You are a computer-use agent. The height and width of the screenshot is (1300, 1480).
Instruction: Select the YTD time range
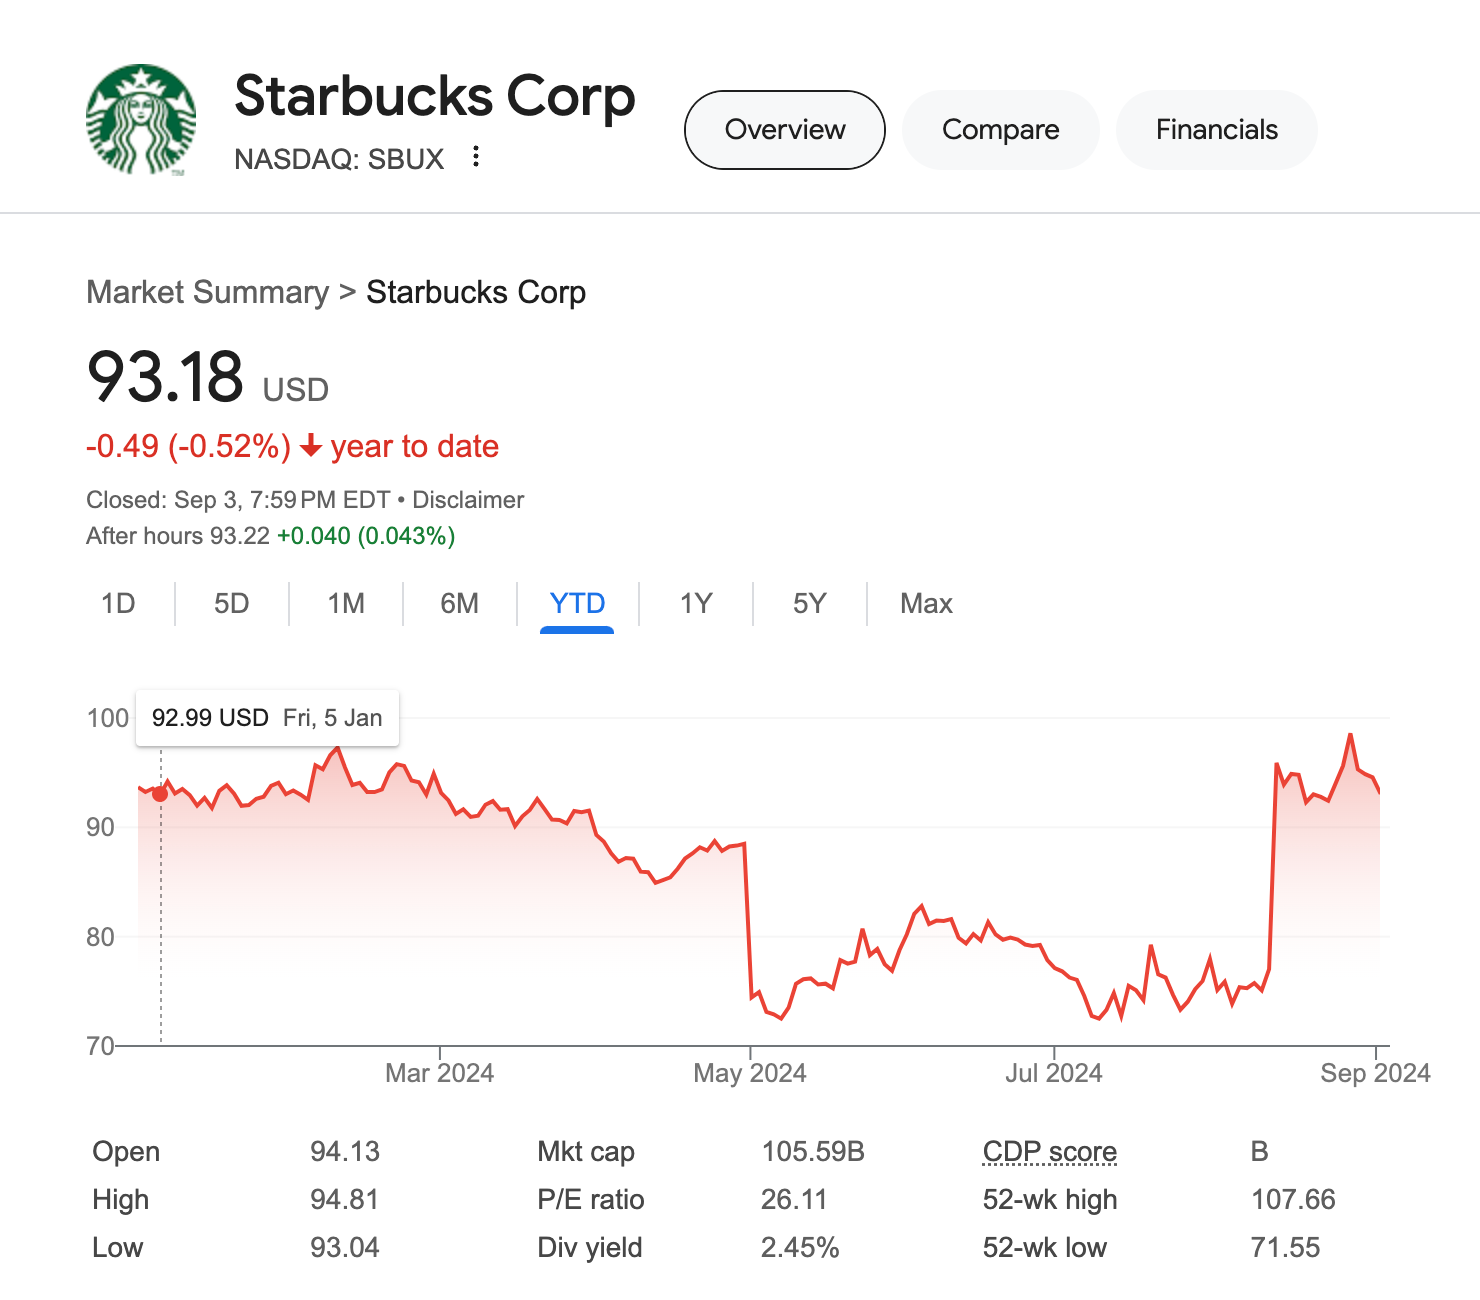tap(577, 604)
